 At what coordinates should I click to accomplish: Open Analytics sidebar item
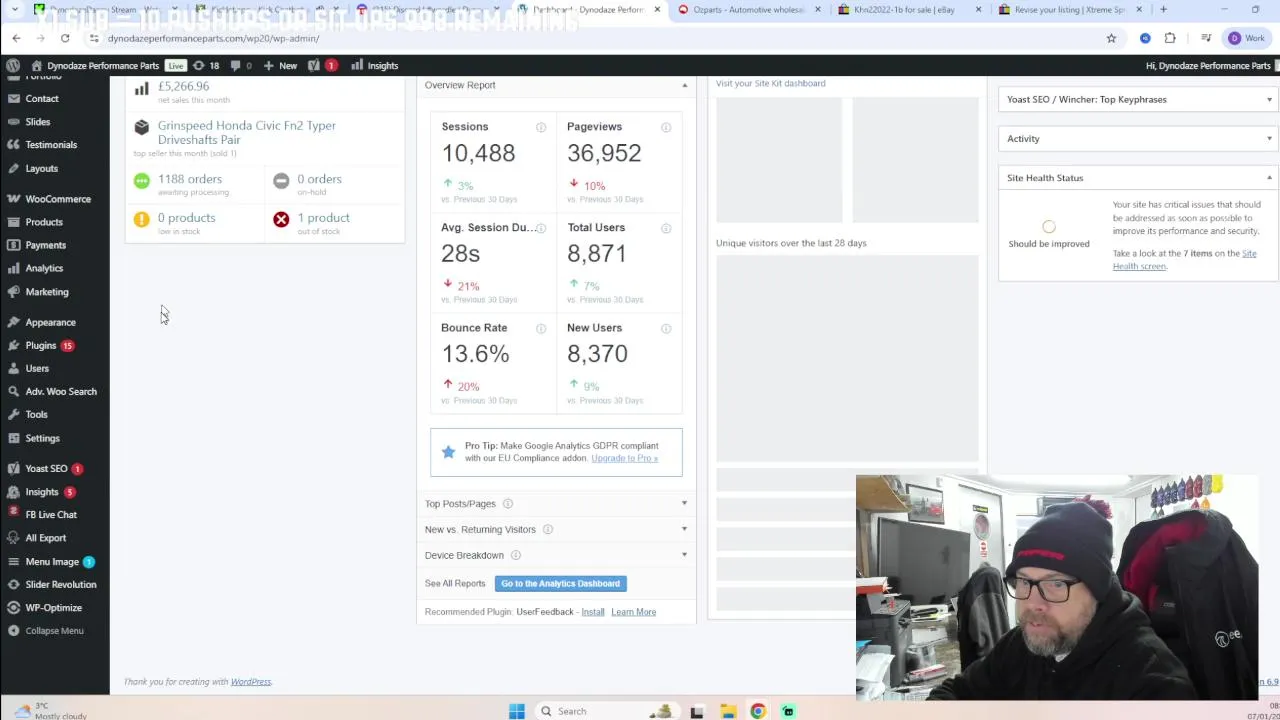point(44,268)
